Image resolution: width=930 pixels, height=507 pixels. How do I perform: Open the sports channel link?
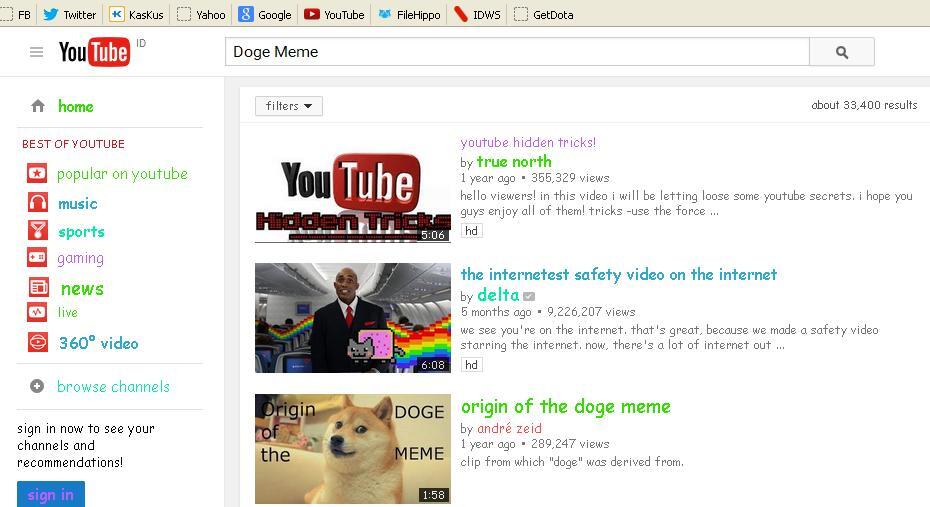tap(81, 232)
